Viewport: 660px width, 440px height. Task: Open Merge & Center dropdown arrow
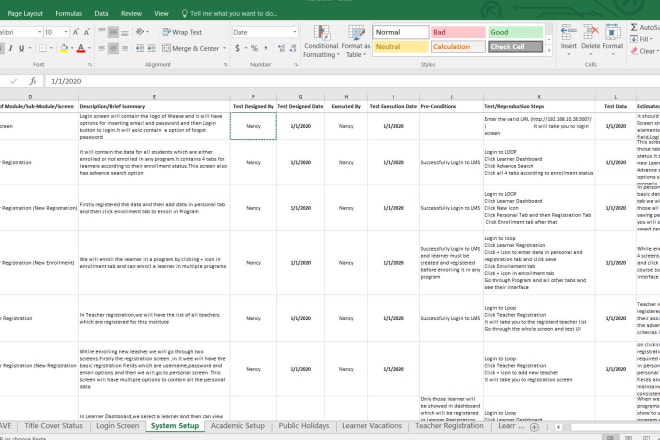[224, 48]
